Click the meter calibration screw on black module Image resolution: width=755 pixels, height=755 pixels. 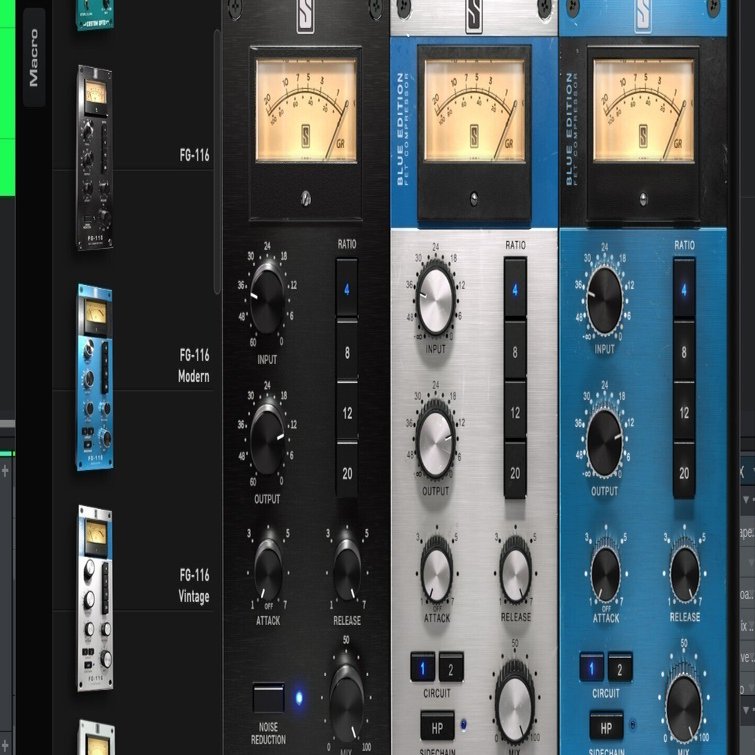click(306, 198)
